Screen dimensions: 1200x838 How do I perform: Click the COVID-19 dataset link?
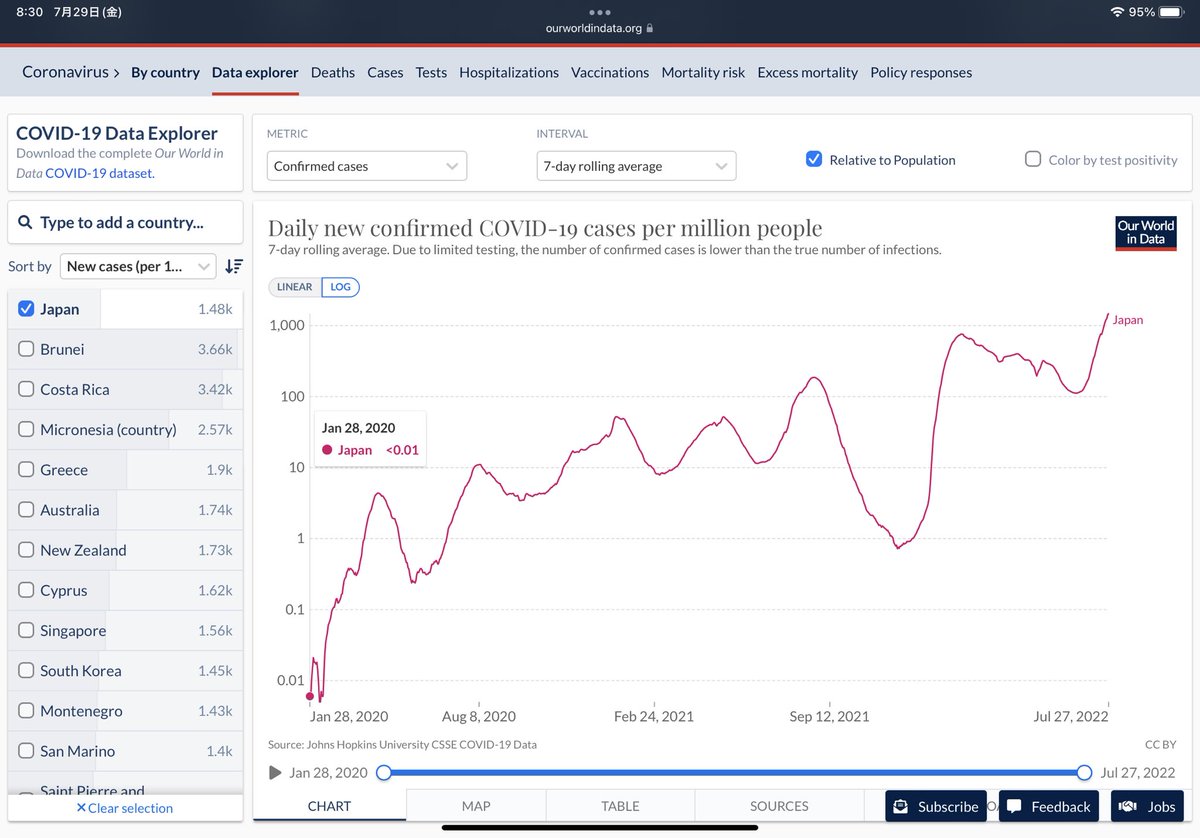[100, 173]
